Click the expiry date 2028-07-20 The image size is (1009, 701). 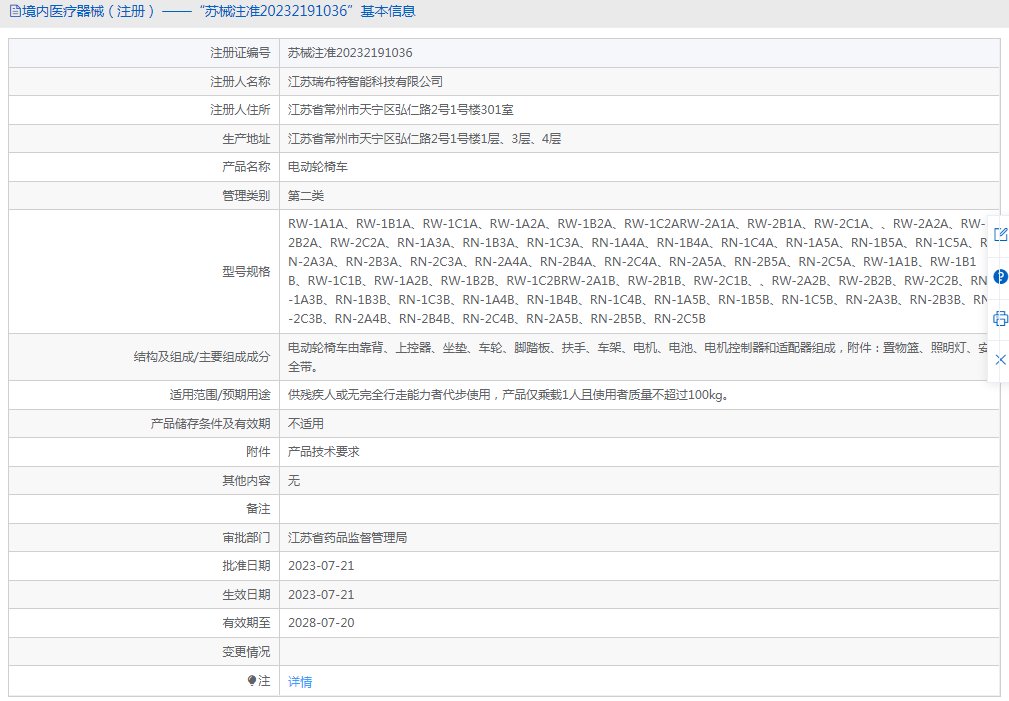tap(321, 623)
